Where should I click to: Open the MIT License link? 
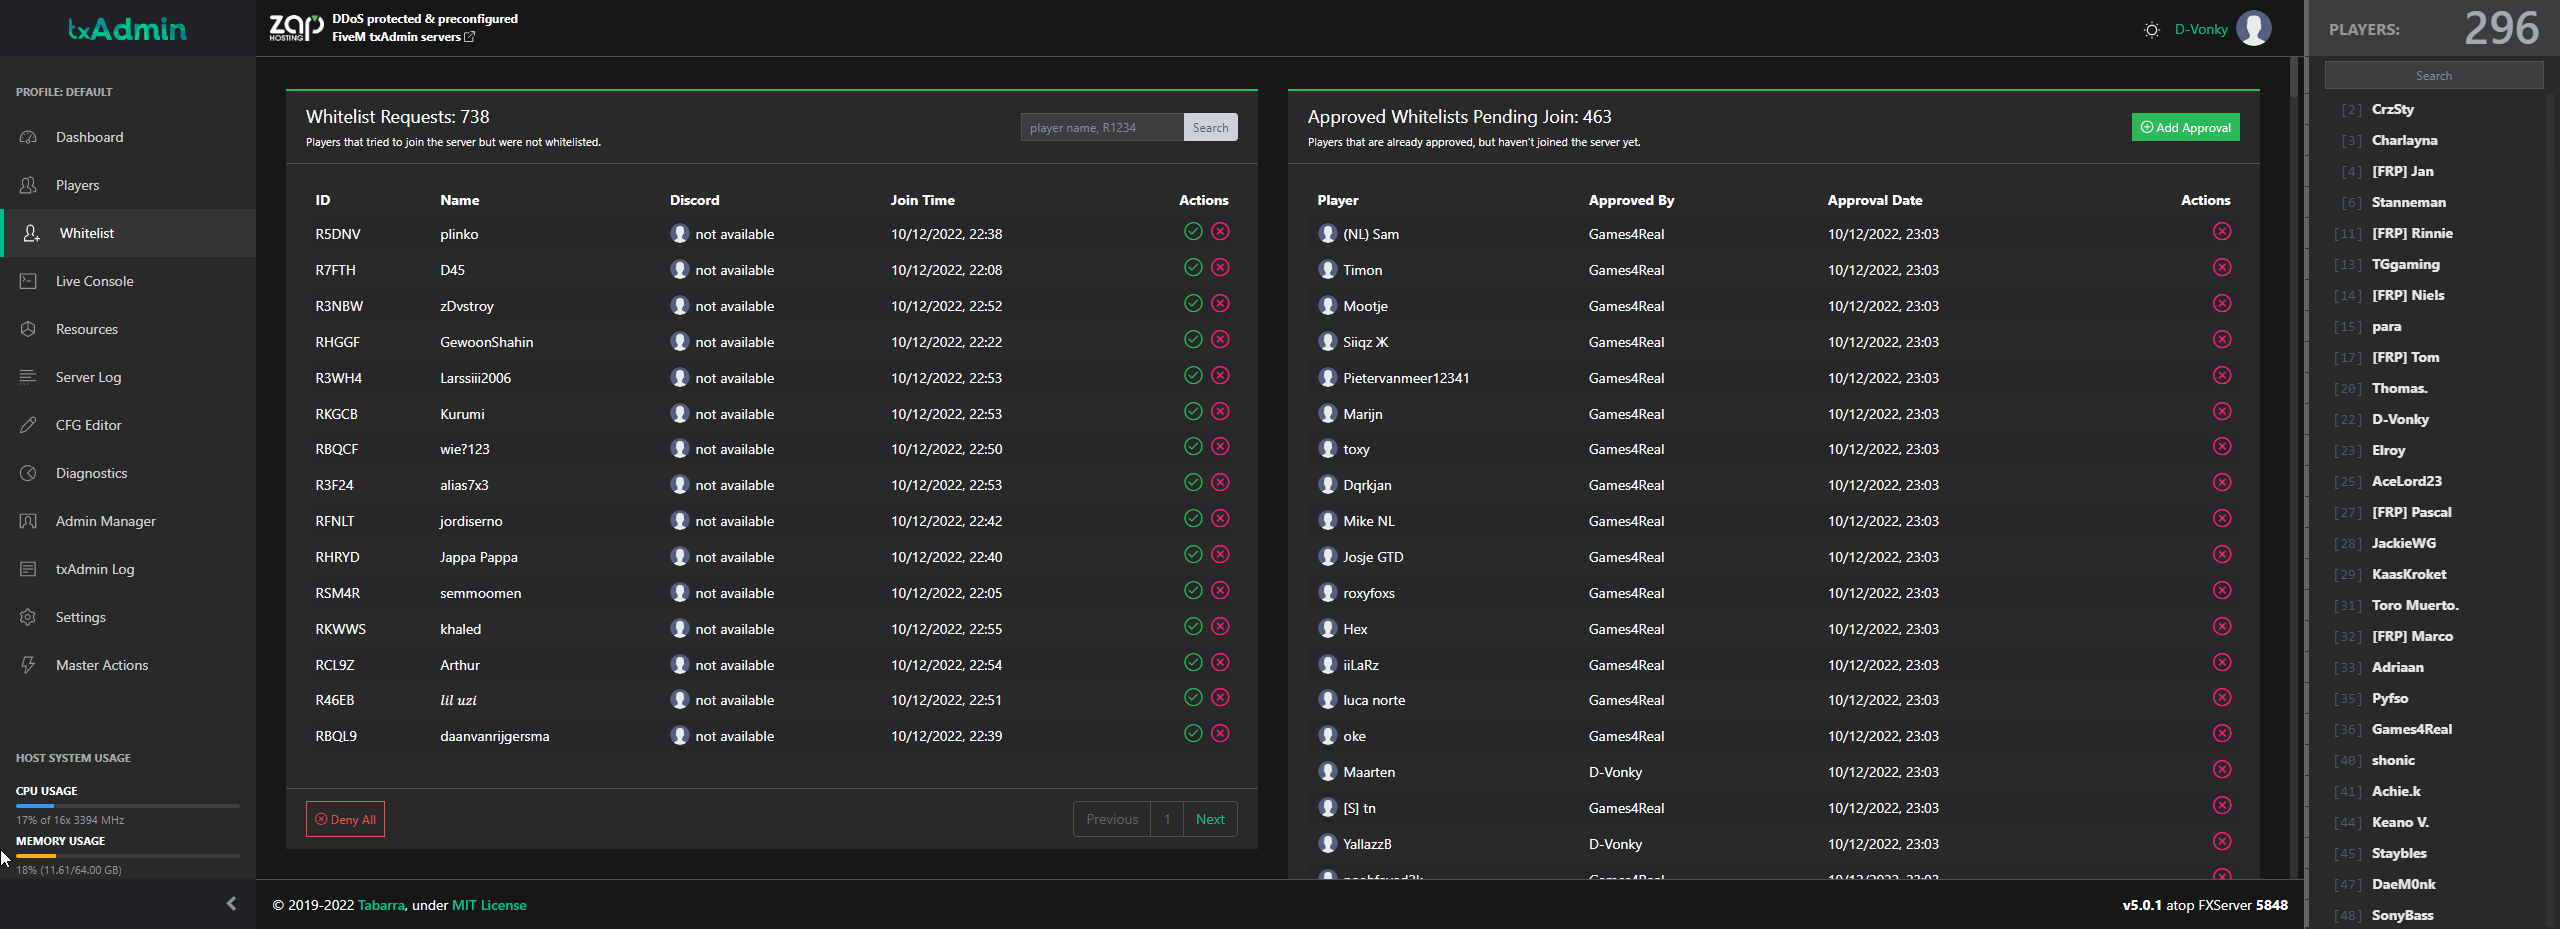[488, 905]
